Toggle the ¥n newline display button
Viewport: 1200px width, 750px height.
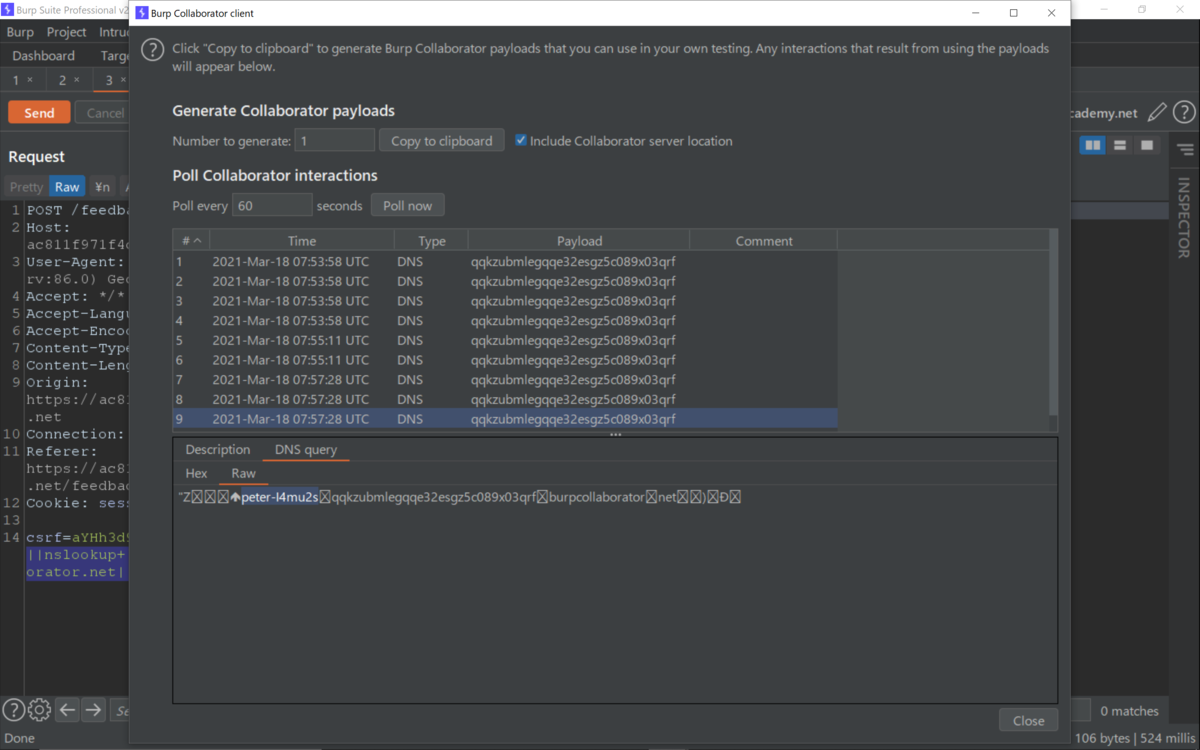[102, 187]
